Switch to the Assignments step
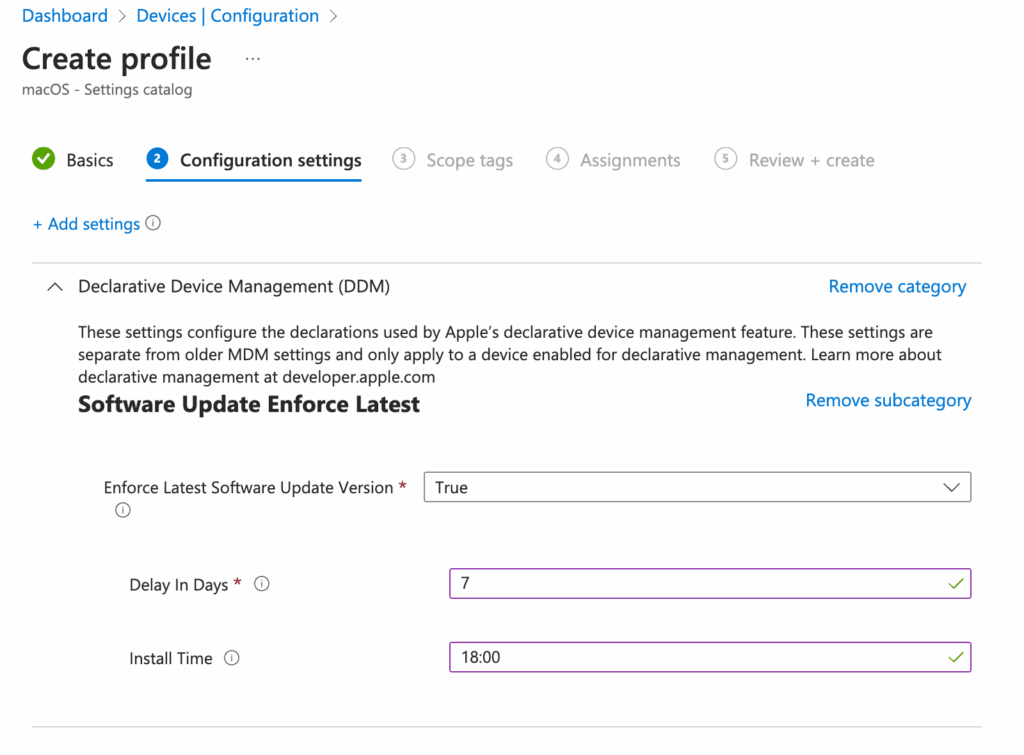This screenshot has width=1024, height=755. click(630, 160)
